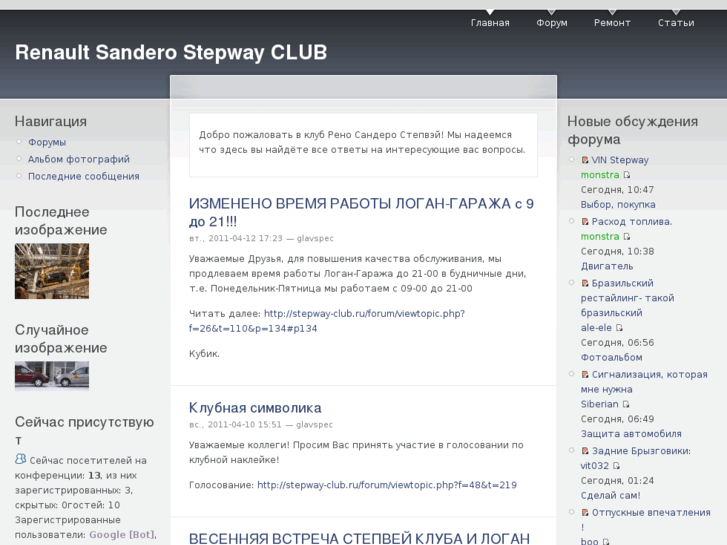Click the topic icon before Сигнализация
This screenshot has width=727, height=545.
(x=585, y=374)
